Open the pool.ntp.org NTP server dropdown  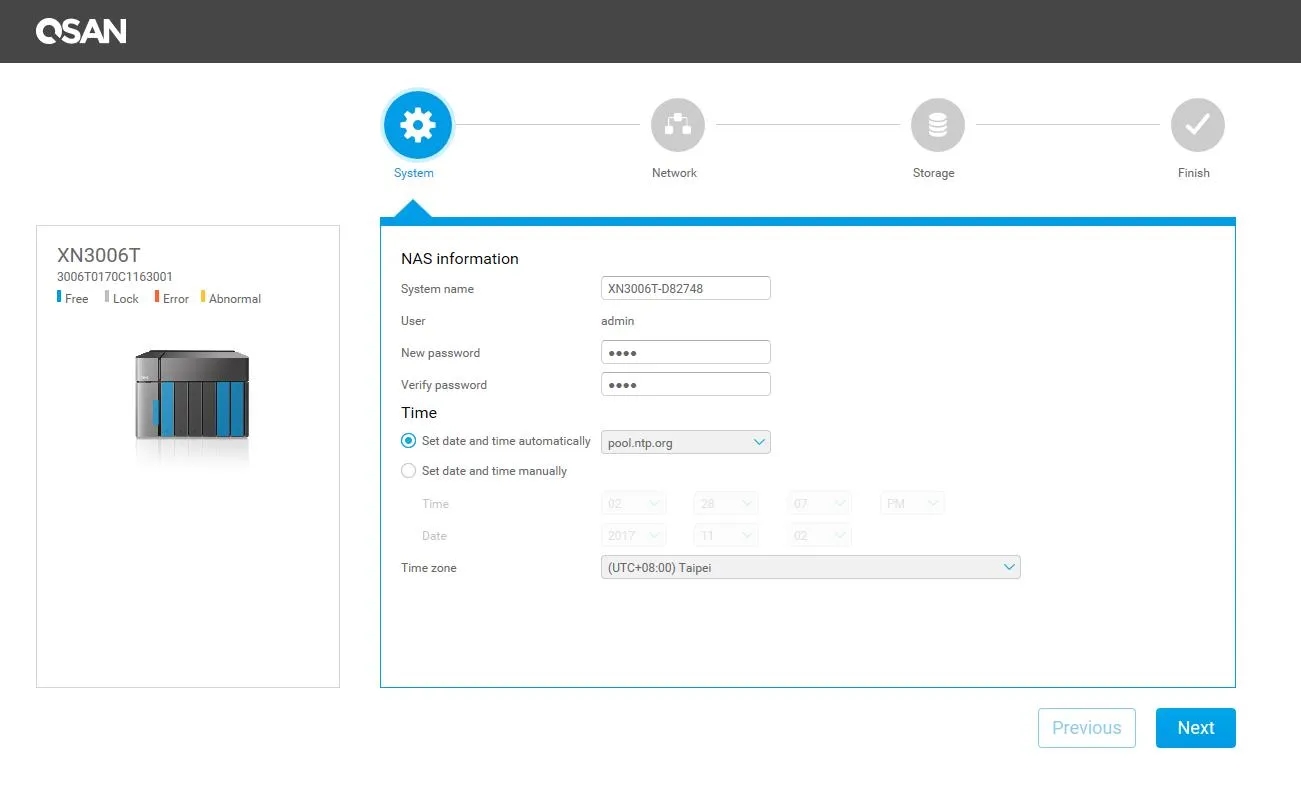tap(686, 442)
